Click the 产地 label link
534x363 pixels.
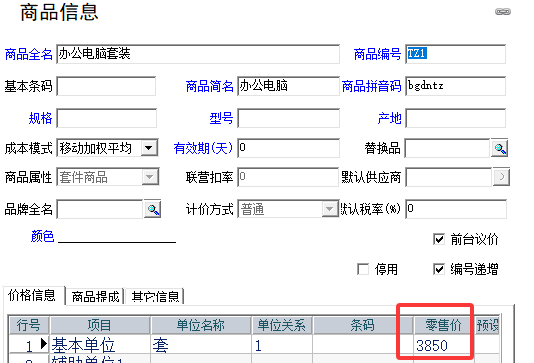(x=389, y=118)
